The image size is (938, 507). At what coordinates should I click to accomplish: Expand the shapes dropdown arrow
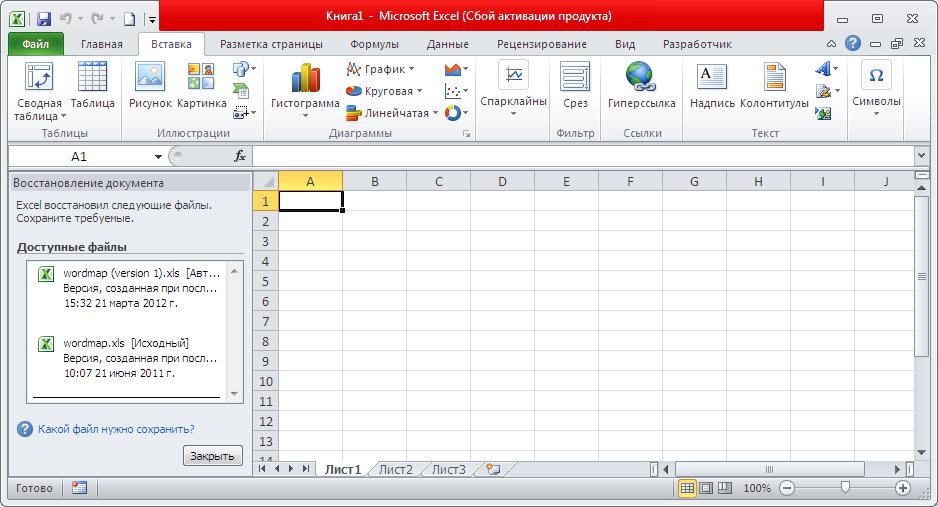point(254,69)
